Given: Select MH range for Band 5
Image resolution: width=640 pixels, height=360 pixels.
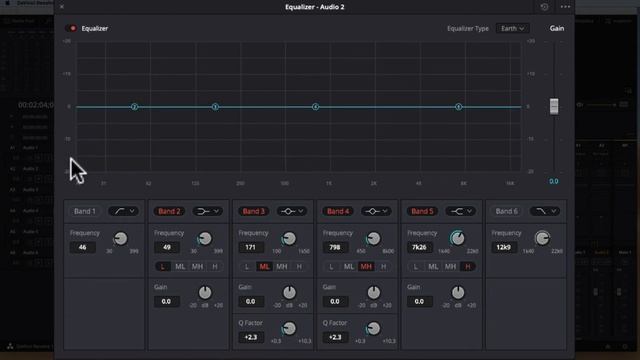Looking at the screenshot, I should pos(450,267).
